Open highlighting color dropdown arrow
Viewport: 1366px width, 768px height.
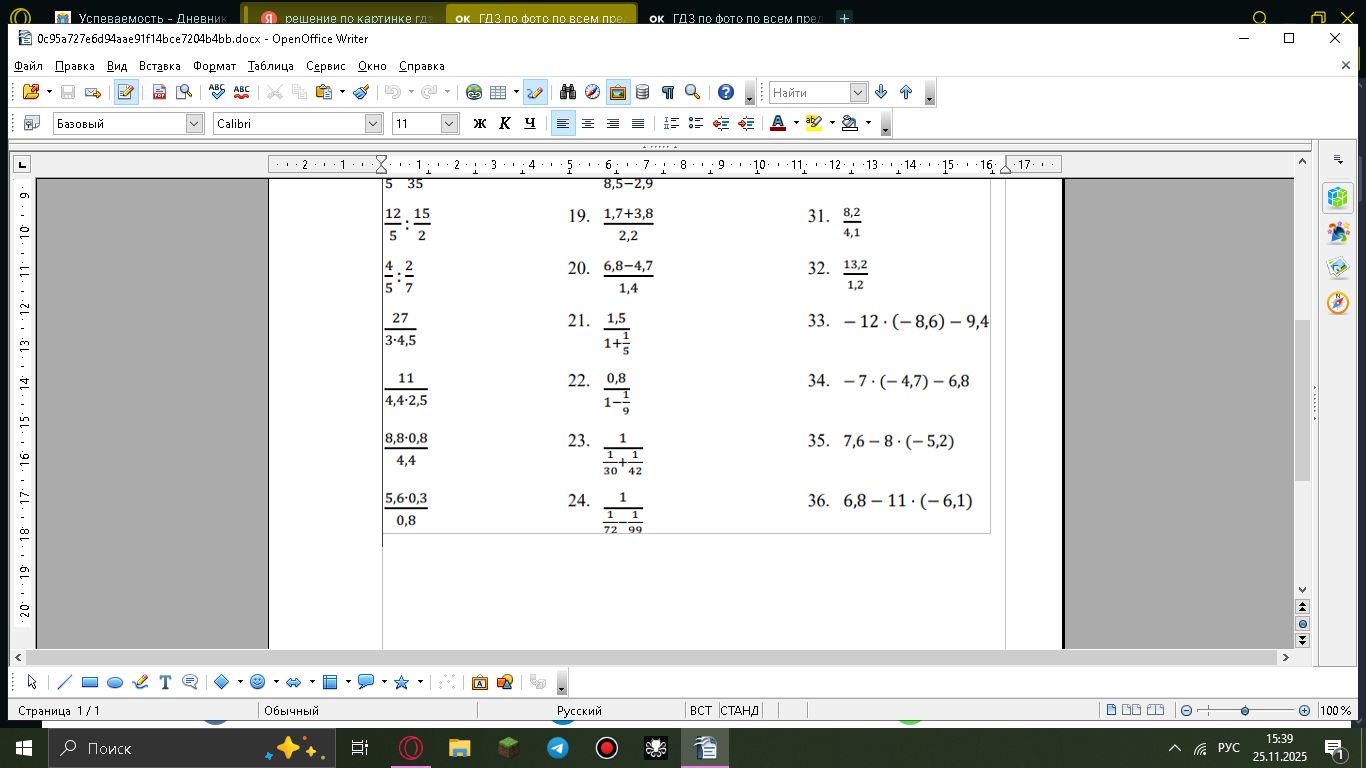pyautogui.click(x=832, y=123)
